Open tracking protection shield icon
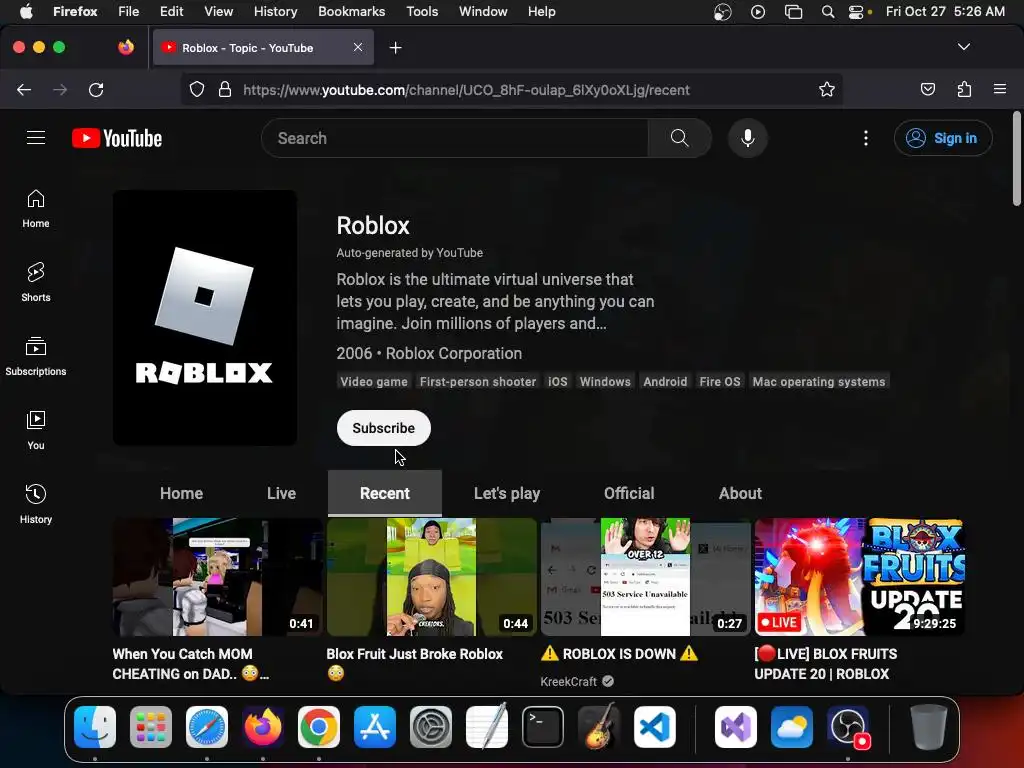1024x768 pixels. tap(197, 89)
